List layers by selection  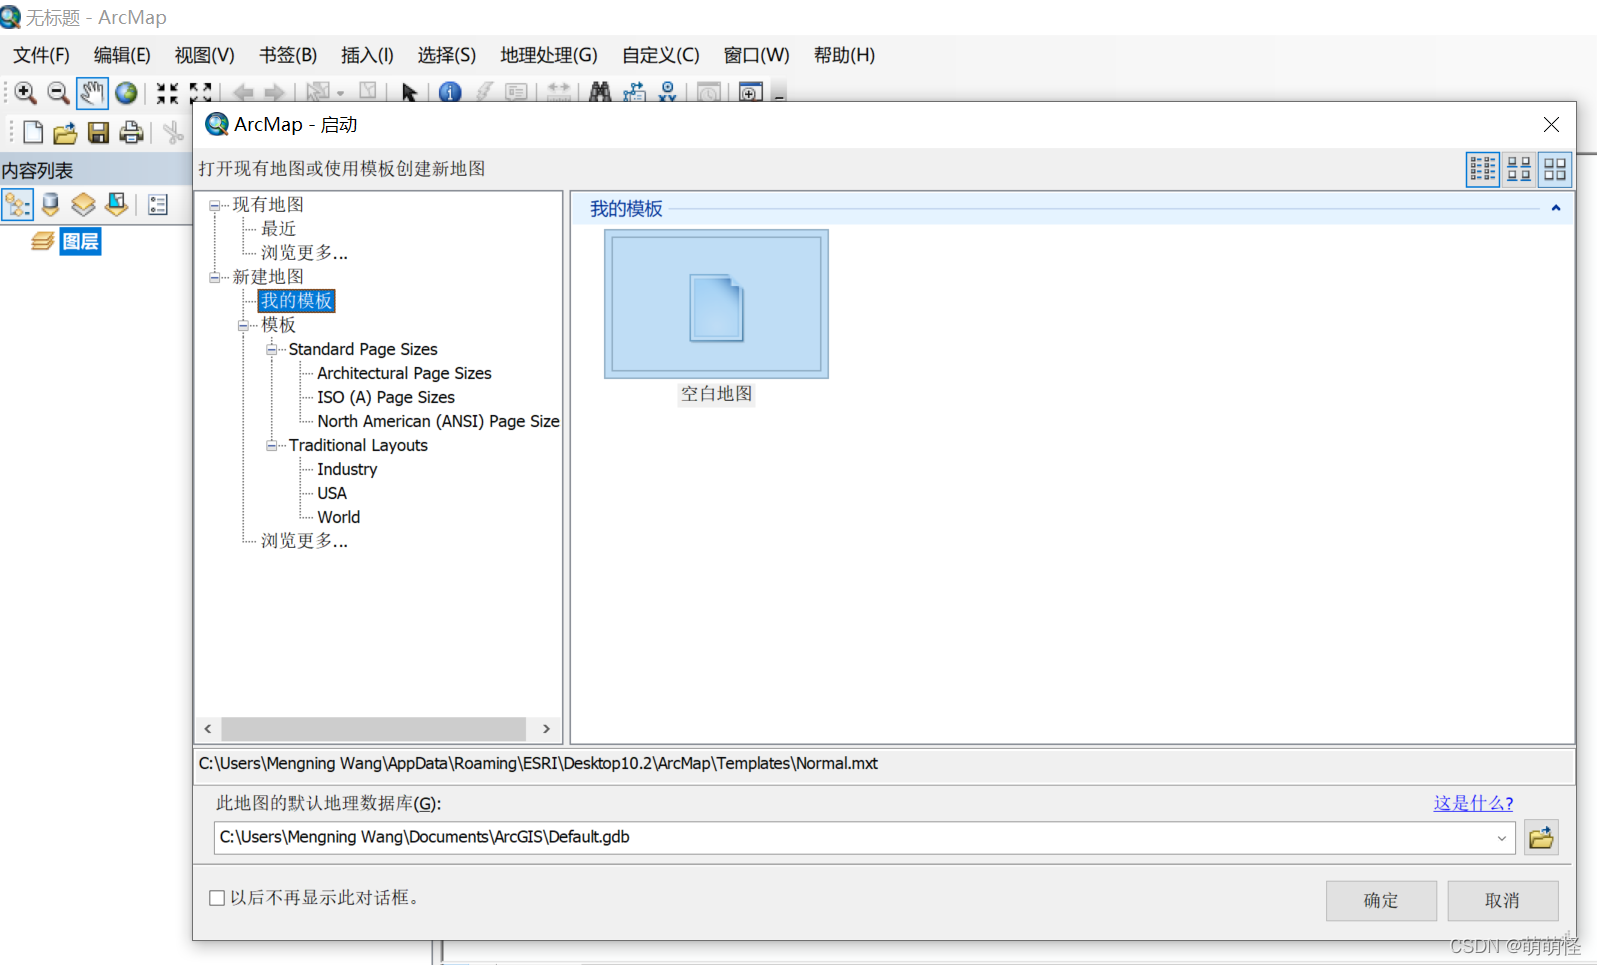(117, 205)
